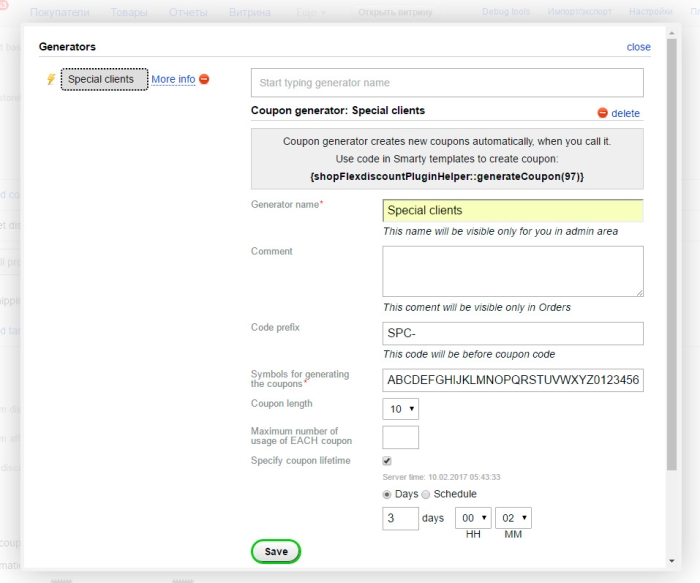Screen dimensions: 700x583
Task: Open the More info link
Action: pyautogui.click(x=173, y=79)
